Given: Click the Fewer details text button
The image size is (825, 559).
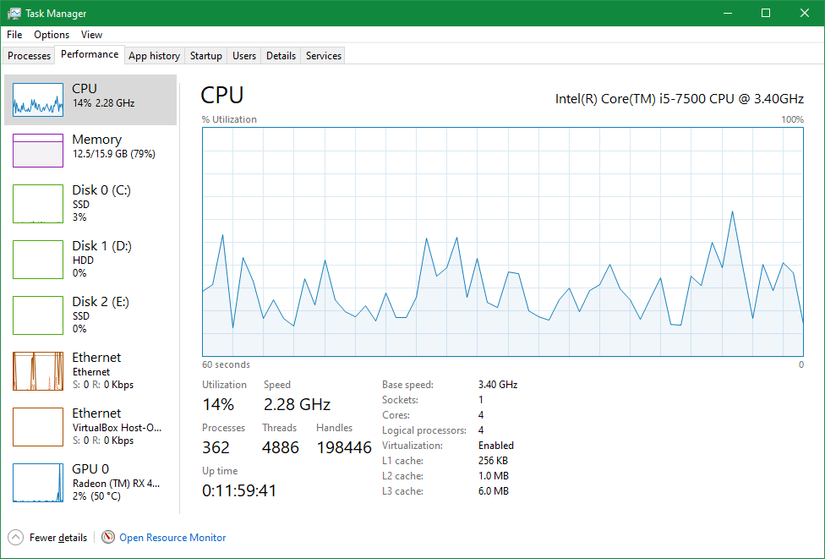Looking at the screenshot, I should (x=58, y=537).
